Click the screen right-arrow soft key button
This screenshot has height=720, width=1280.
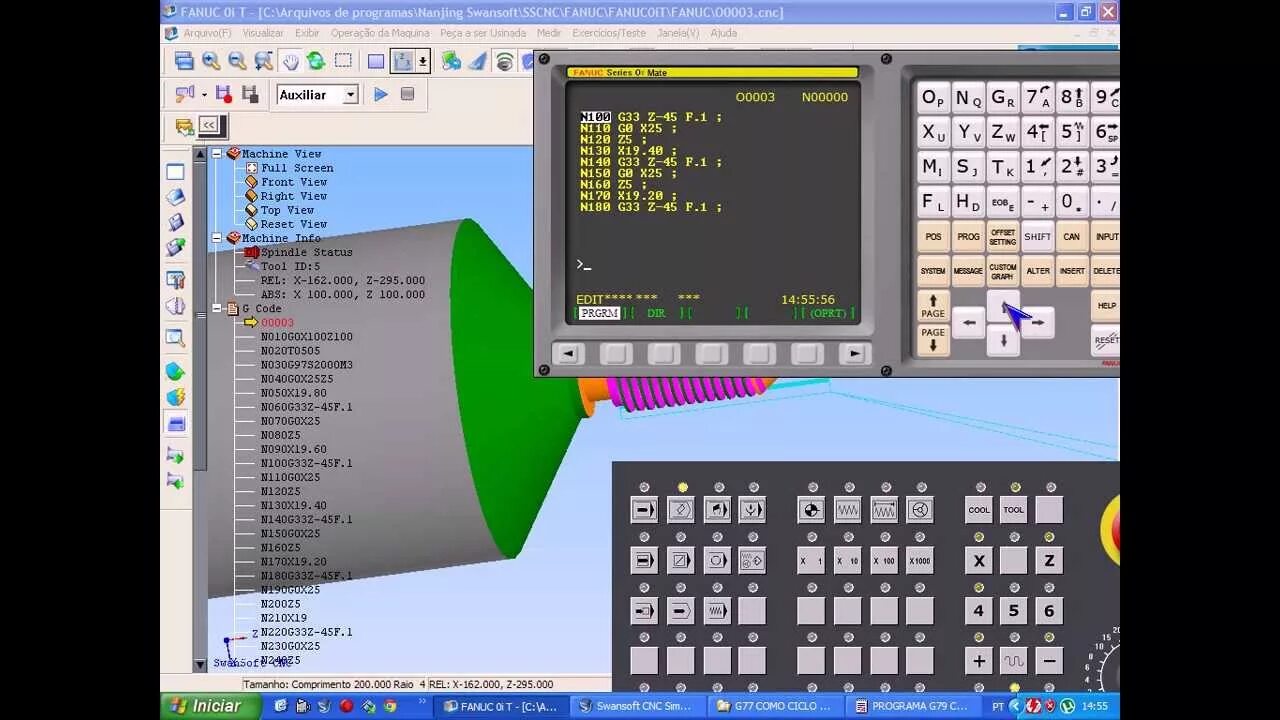pos(854,353)
